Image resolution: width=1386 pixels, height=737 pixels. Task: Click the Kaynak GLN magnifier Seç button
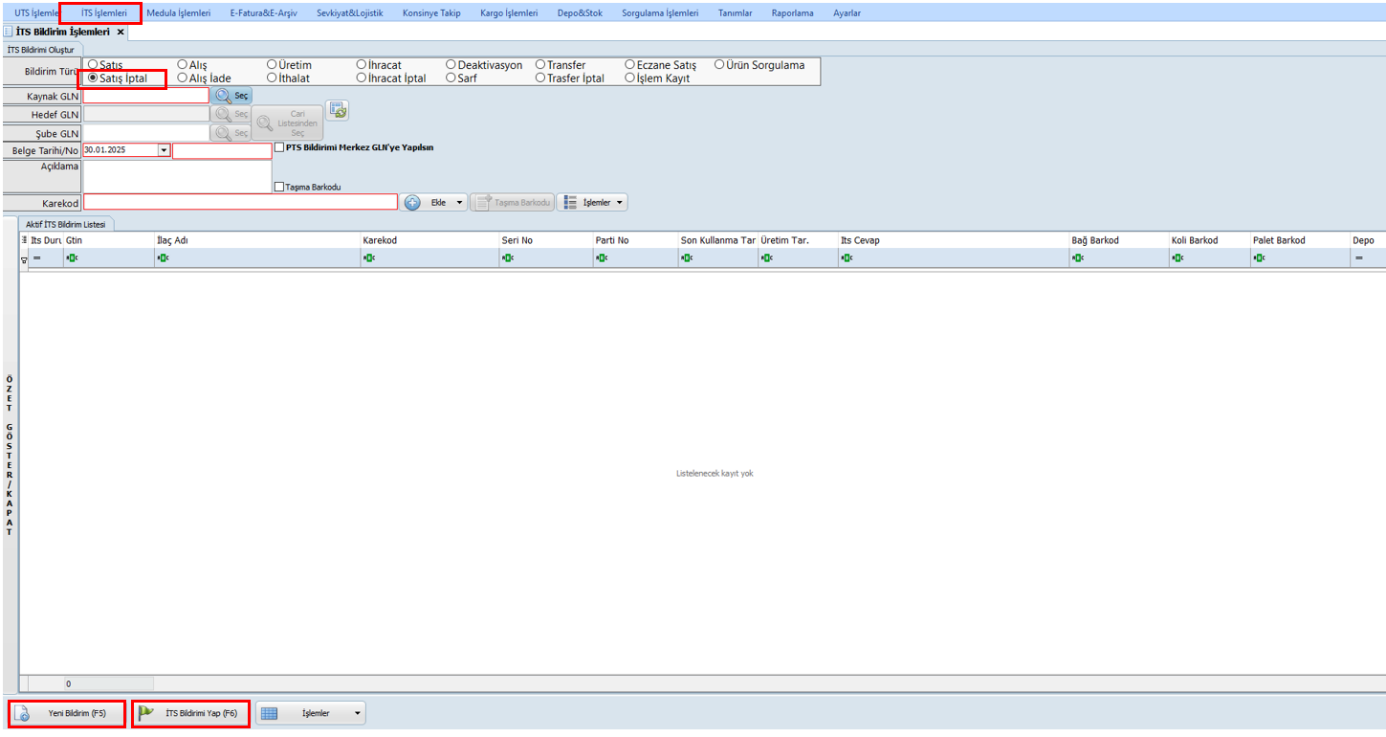pos(223,96)
